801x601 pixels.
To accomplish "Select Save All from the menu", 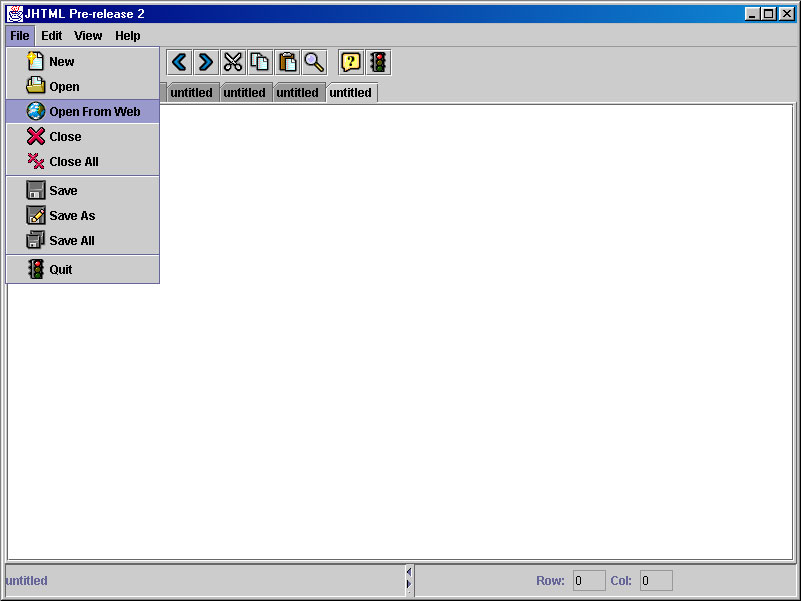I will (x=72, y=241).
